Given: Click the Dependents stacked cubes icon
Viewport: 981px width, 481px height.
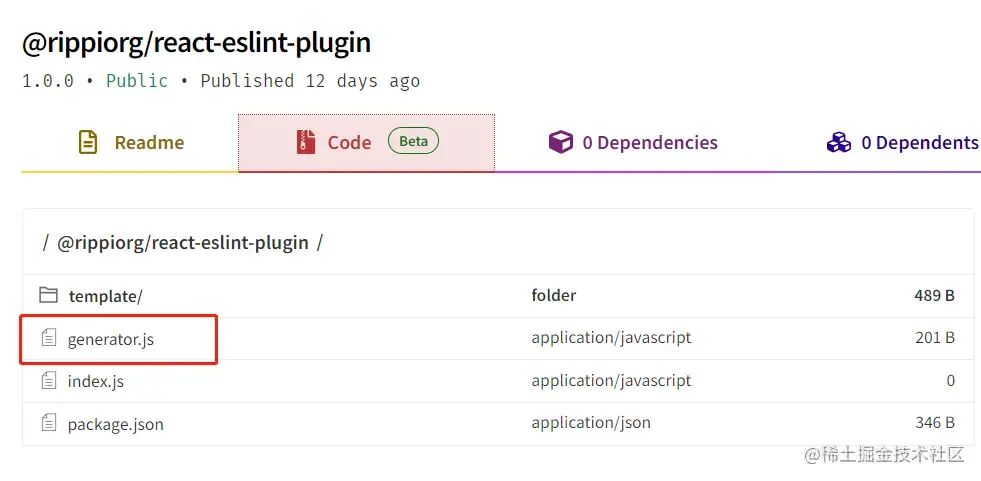Looking at the screenshot, I should click(839, 142).
